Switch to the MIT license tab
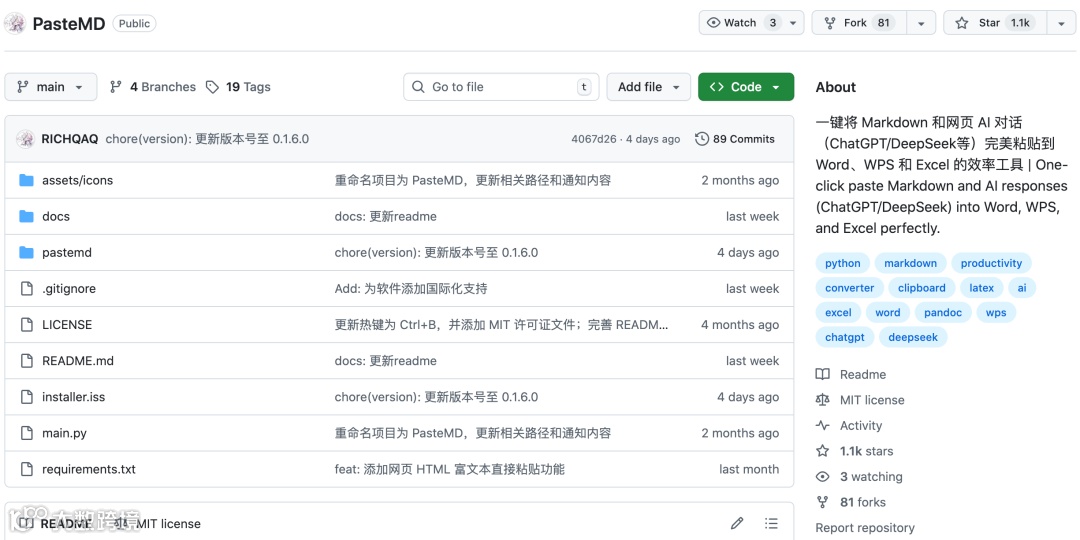The image size is (1080, 540). (160, 524)
